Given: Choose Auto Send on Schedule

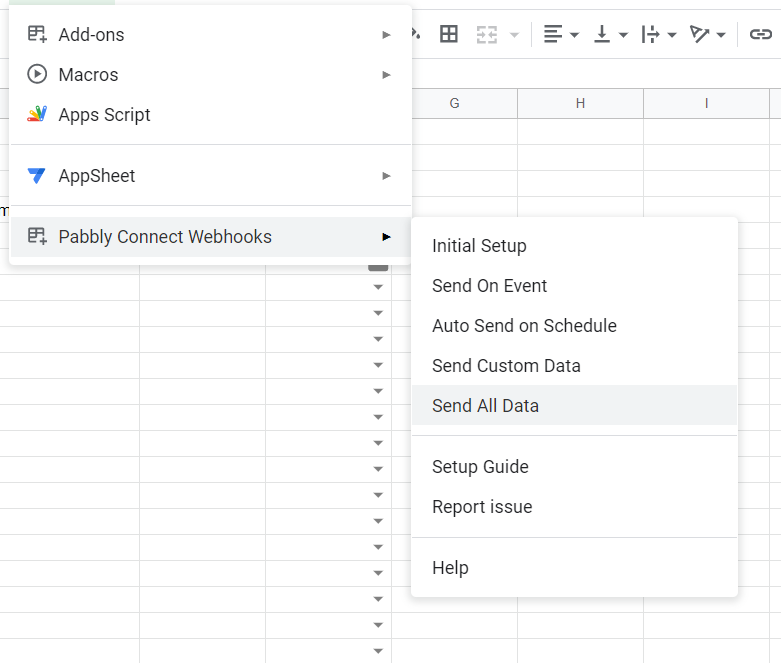Looking at the screenshot, I should pos(574,325).
